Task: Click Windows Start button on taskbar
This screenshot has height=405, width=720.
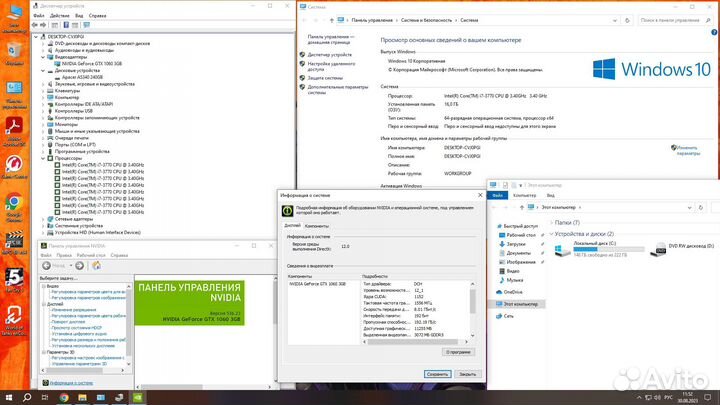Action: [x=8, y=398]
